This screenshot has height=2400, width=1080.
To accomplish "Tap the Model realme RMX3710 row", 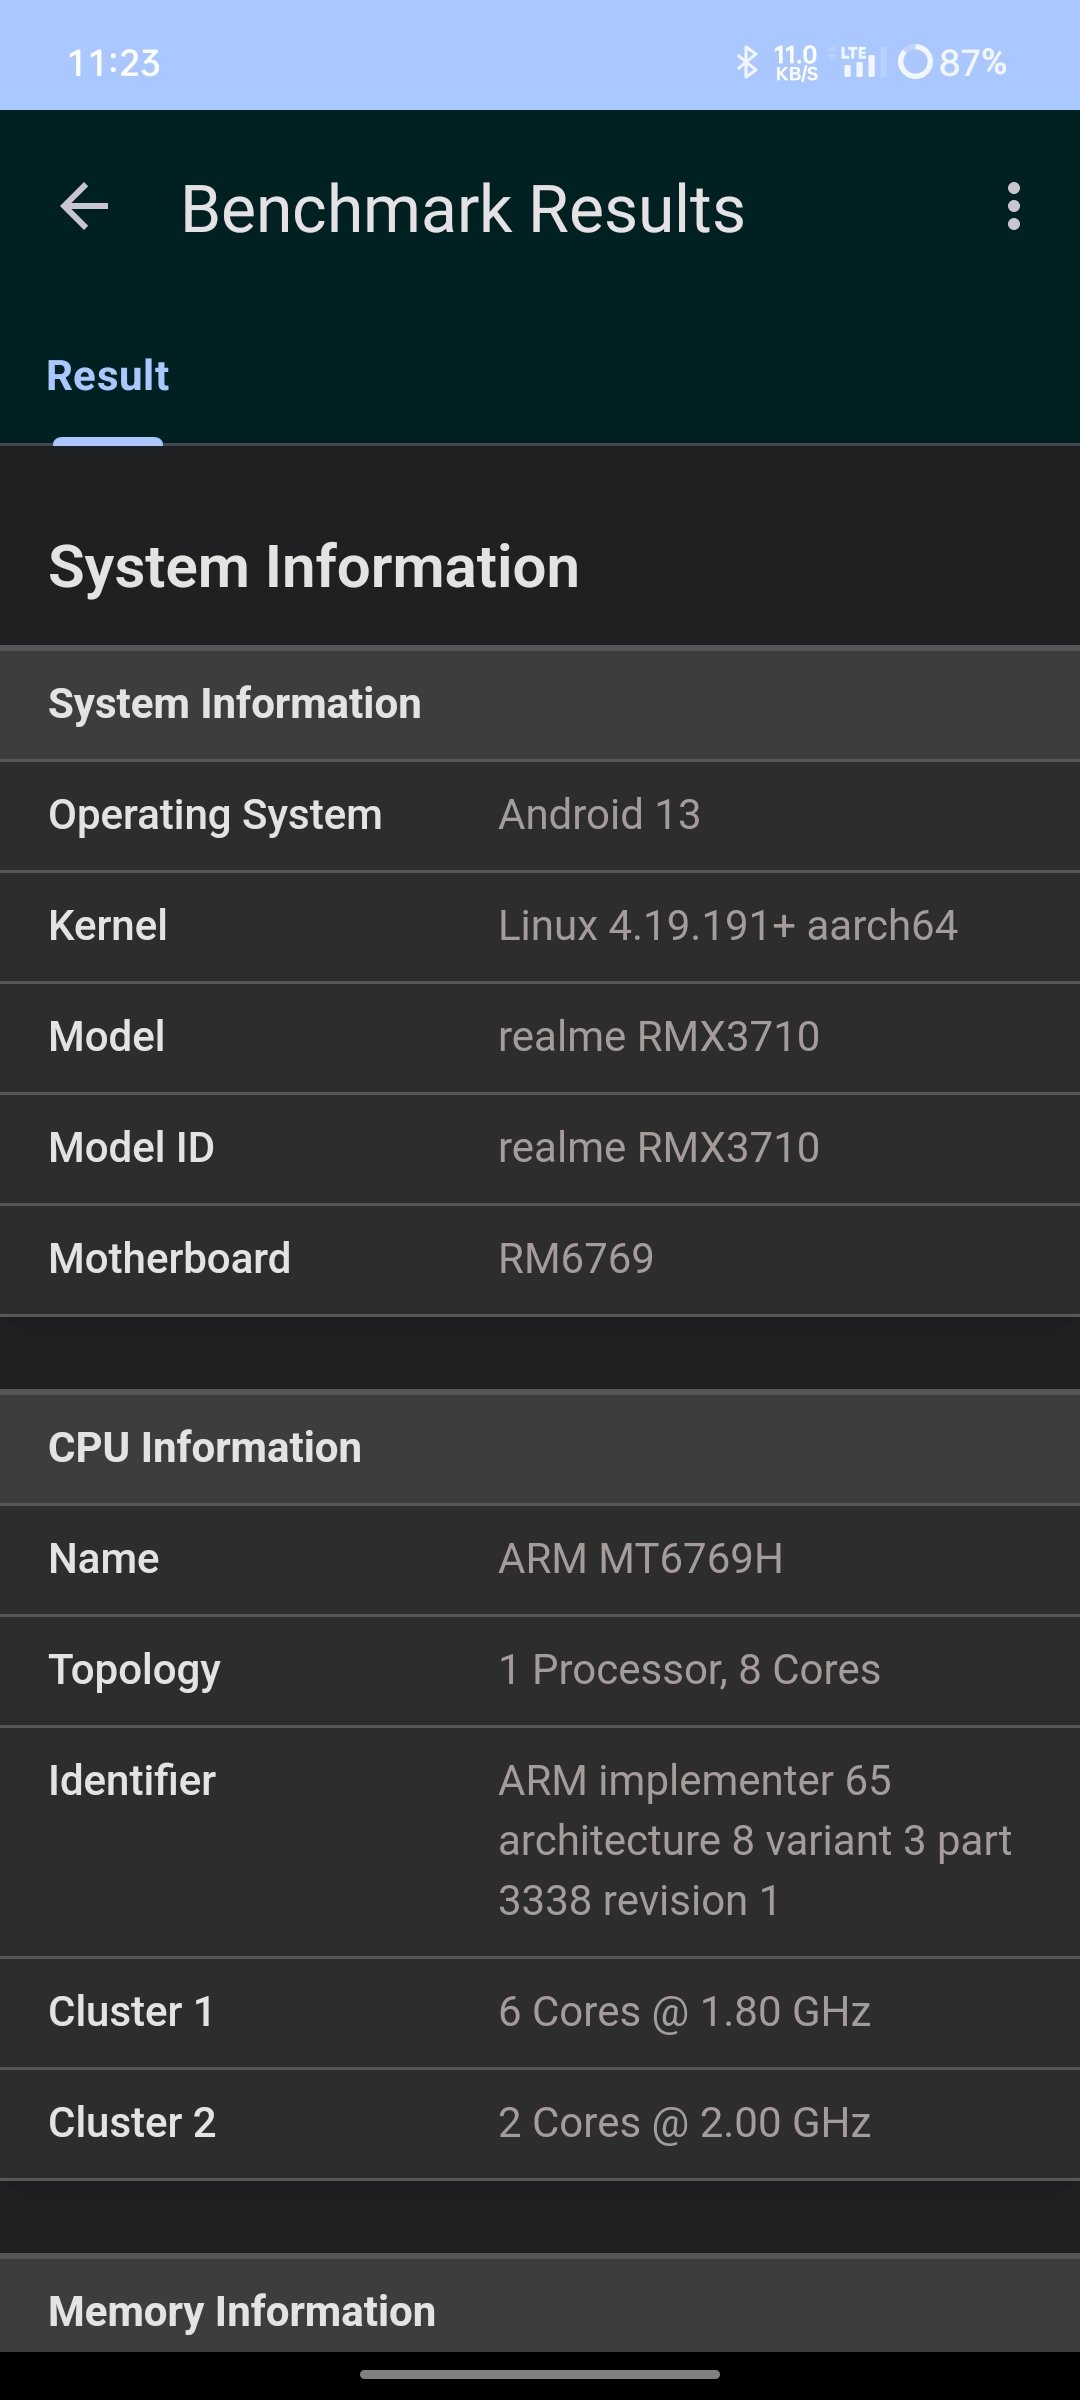I will click(540, 1038).
